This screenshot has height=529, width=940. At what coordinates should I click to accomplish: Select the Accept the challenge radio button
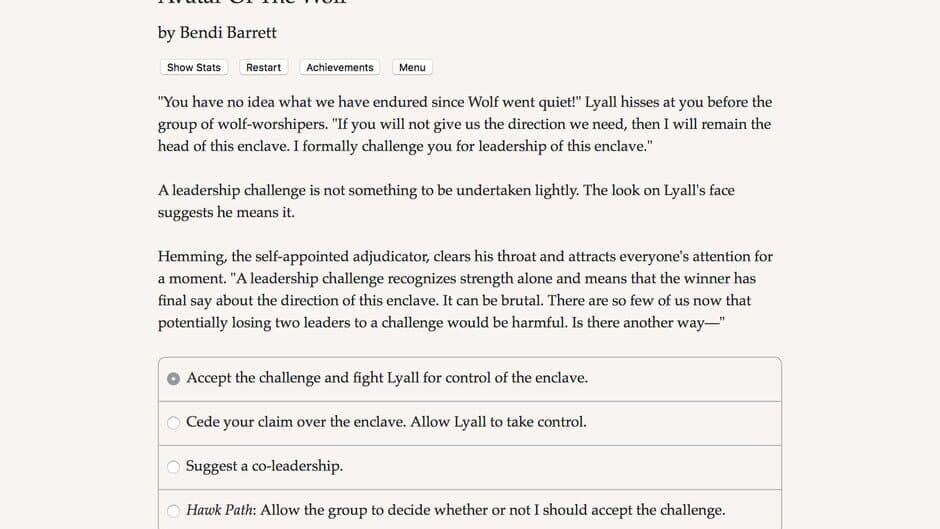tap(173, 378)
